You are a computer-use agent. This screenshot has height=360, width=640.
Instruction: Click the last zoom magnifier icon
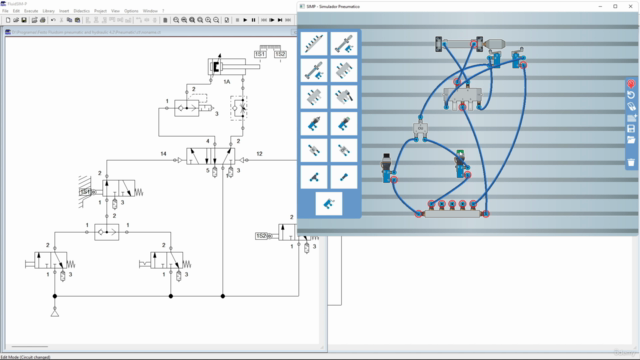click(216, 20)
